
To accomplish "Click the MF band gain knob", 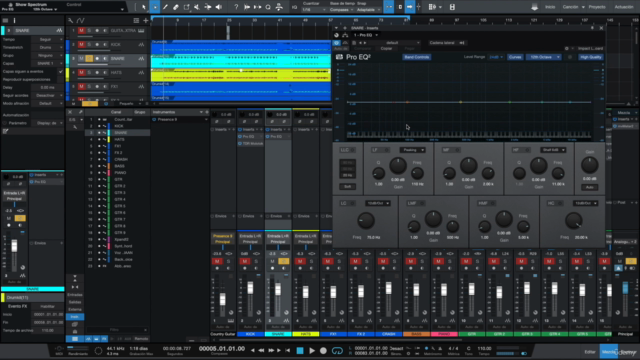I will pos(469,166).
